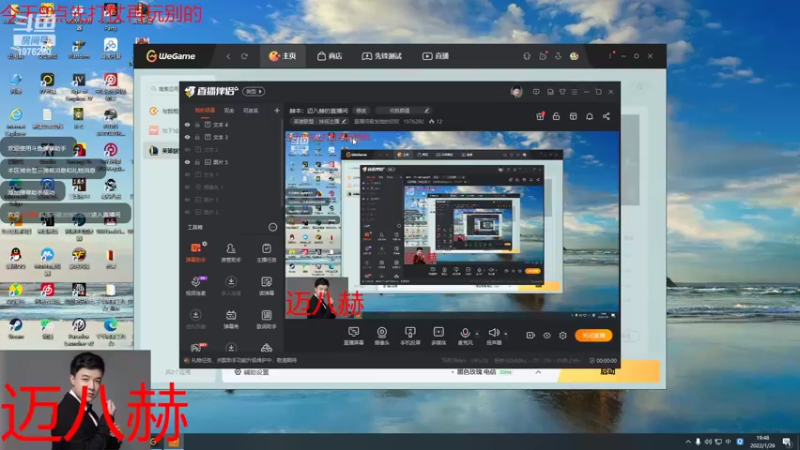800x450 pixels.
Task: Toggle visibility of 文本 3 layer
Action: [187, 137]
